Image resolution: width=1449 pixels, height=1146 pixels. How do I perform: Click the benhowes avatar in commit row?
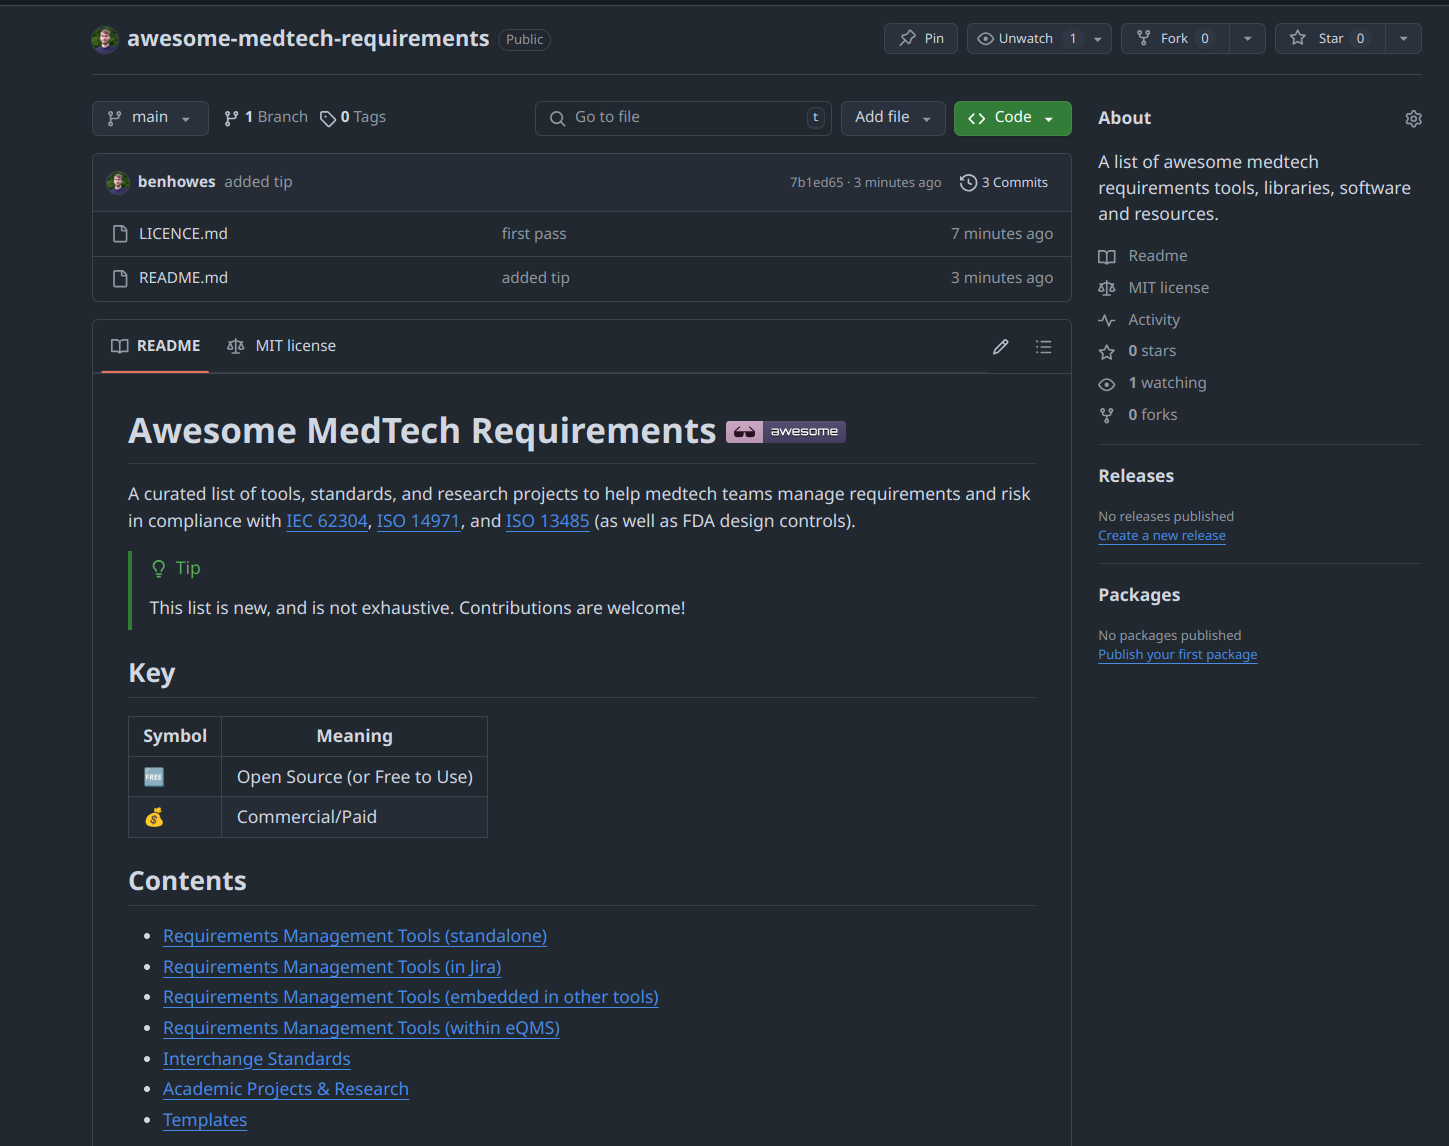[x=118, y=182]
